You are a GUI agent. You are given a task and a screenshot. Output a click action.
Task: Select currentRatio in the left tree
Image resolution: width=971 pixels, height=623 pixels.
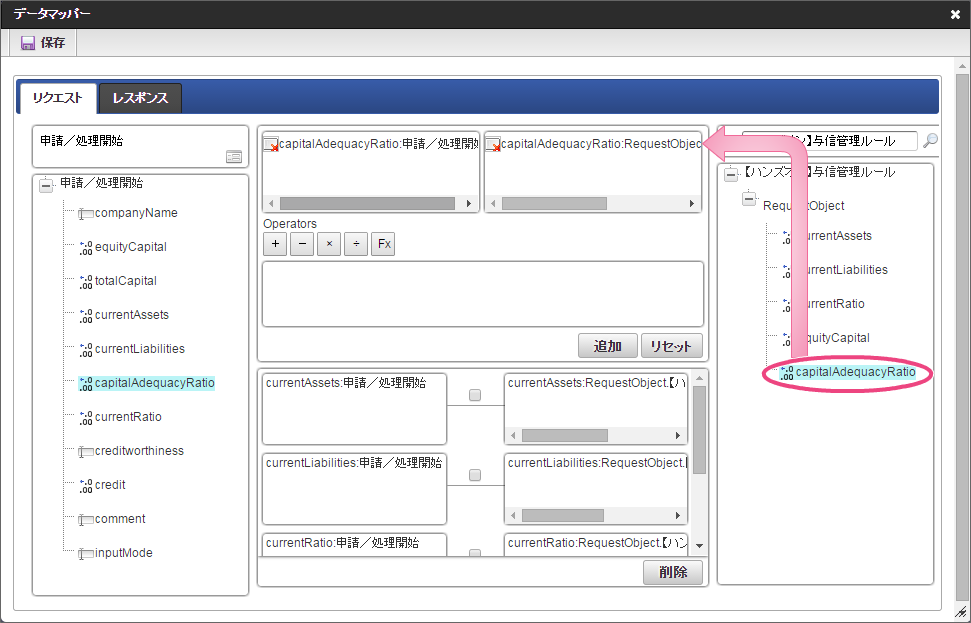click(128, 417)
